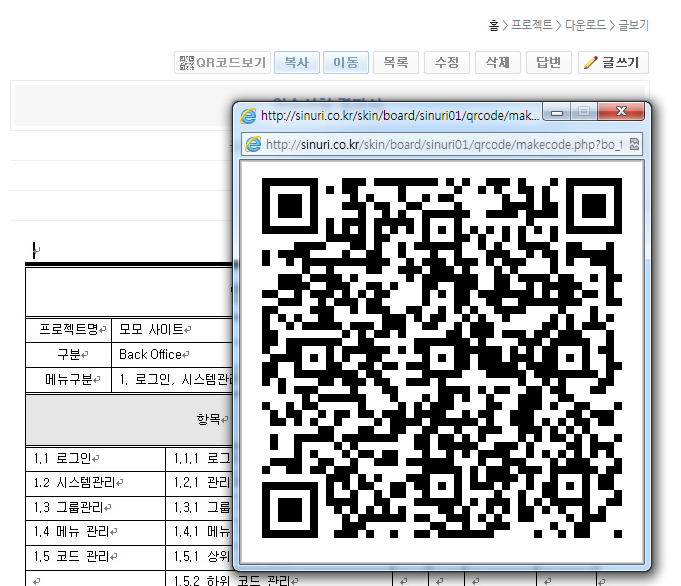Image resolution: width=681 pixels, height=586 pixels.
Task: Click the page icon in popup address bar
Action: coord(254,144)
